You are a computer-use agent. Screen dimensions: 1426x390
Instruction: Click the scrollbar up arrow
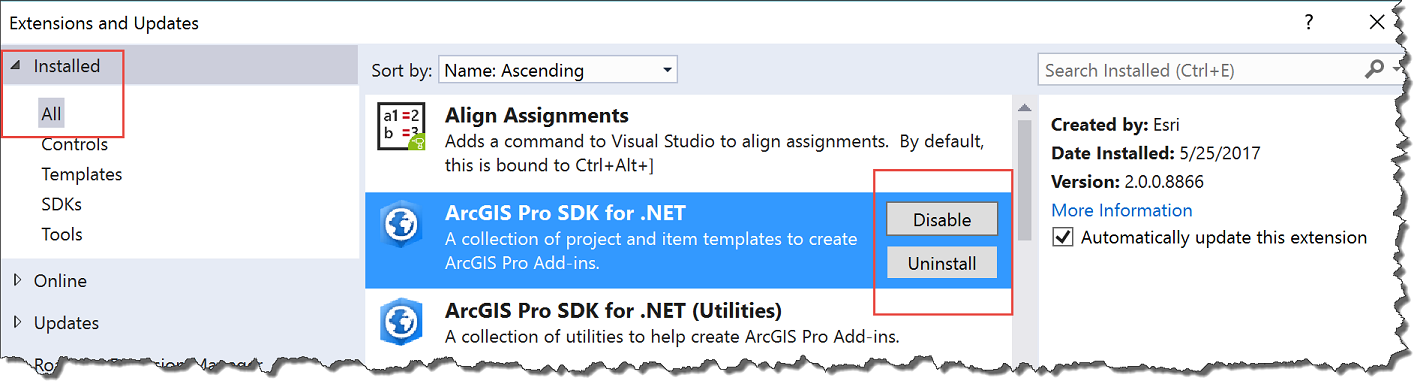[1024, 108]
